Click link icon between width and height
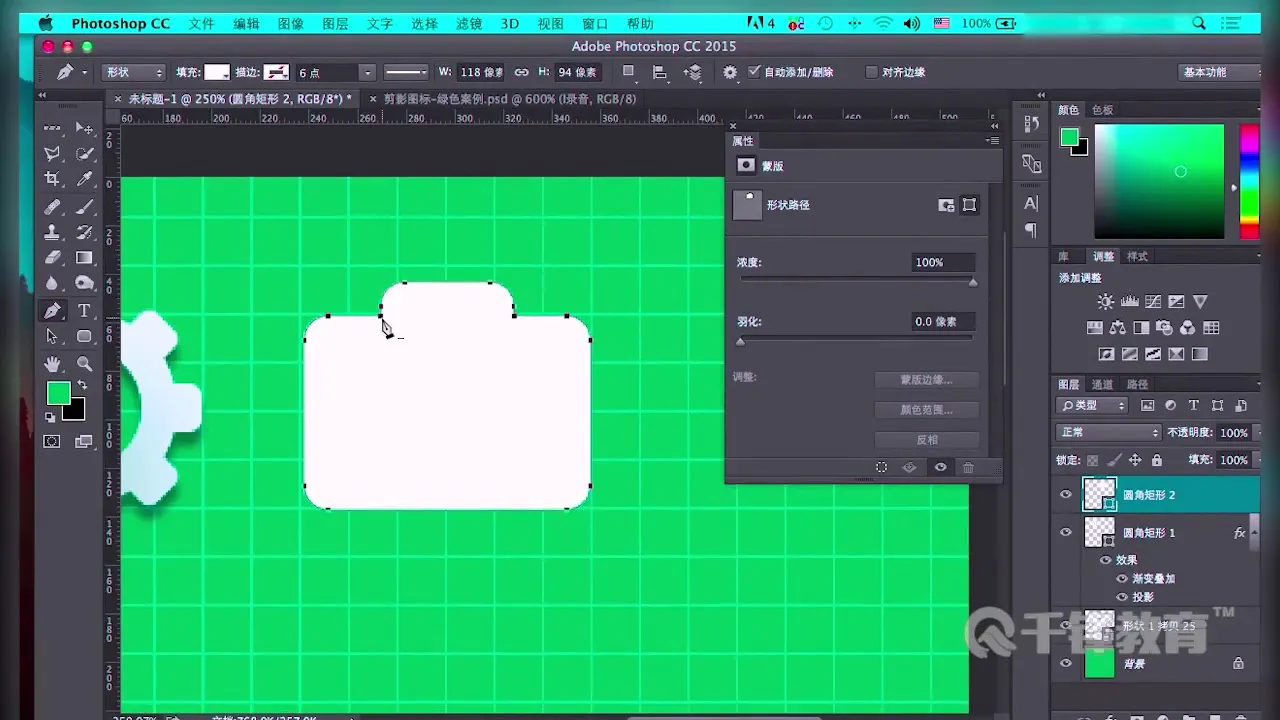1280x720 pixels. [x=521, y=72]
